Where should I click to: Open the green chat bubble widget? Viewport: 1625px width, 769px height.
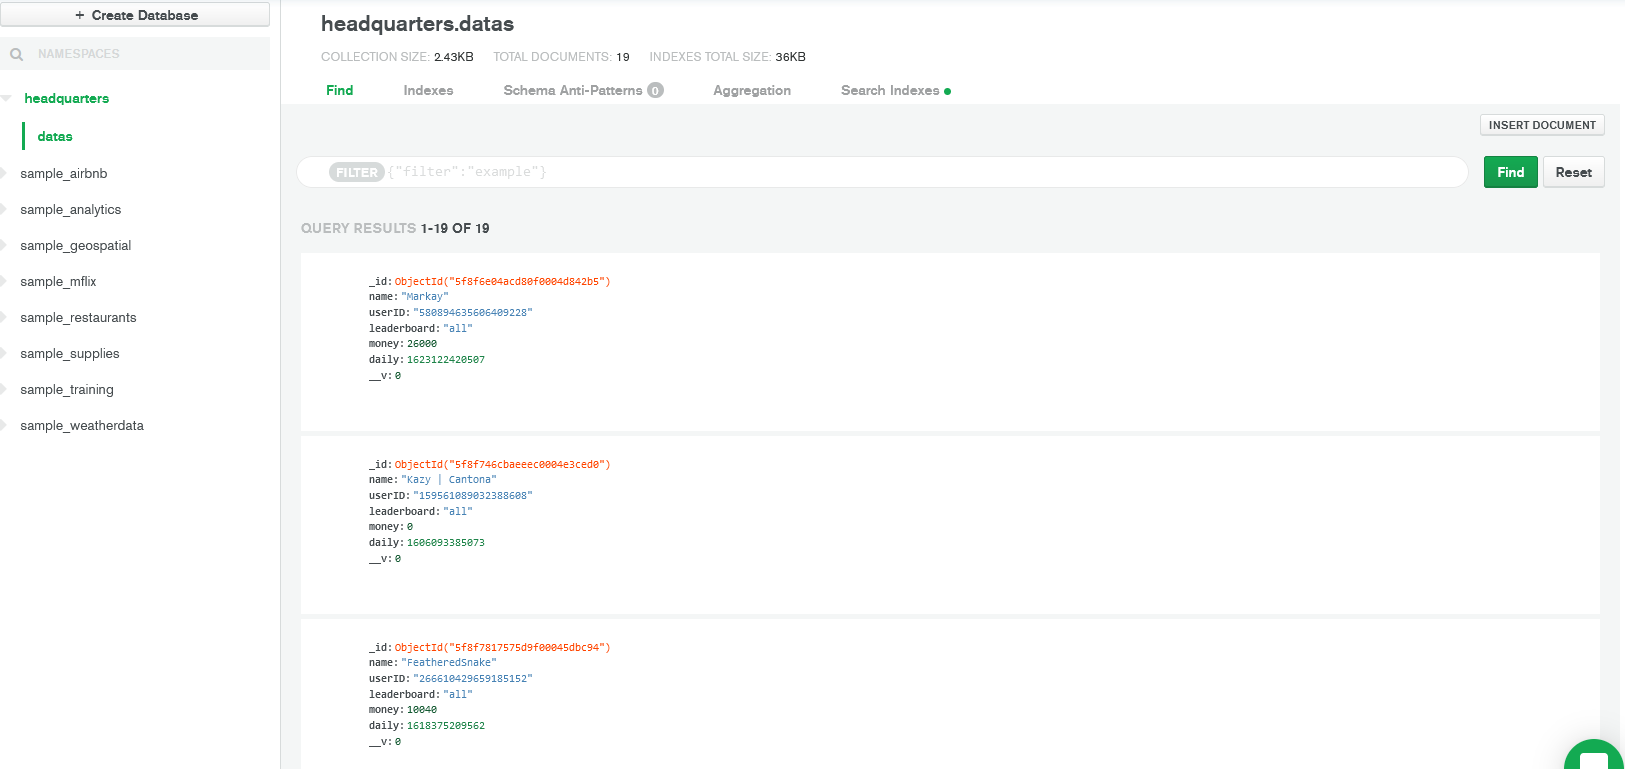click(1594, 755)
